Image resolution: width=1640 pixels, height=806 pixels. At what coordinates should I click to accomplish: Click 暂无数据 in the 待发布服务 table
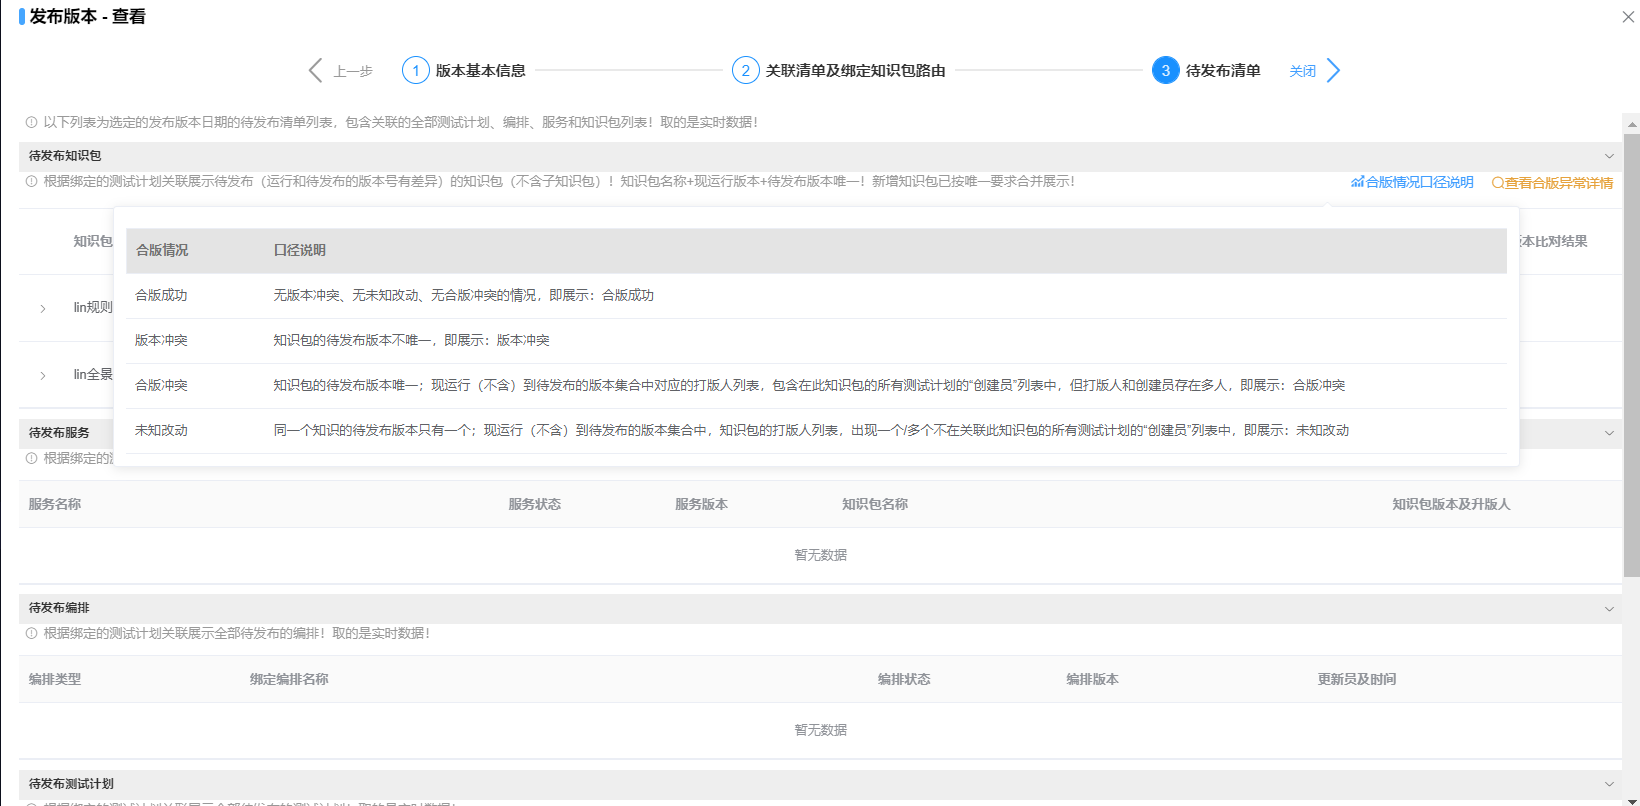(821, 555)
